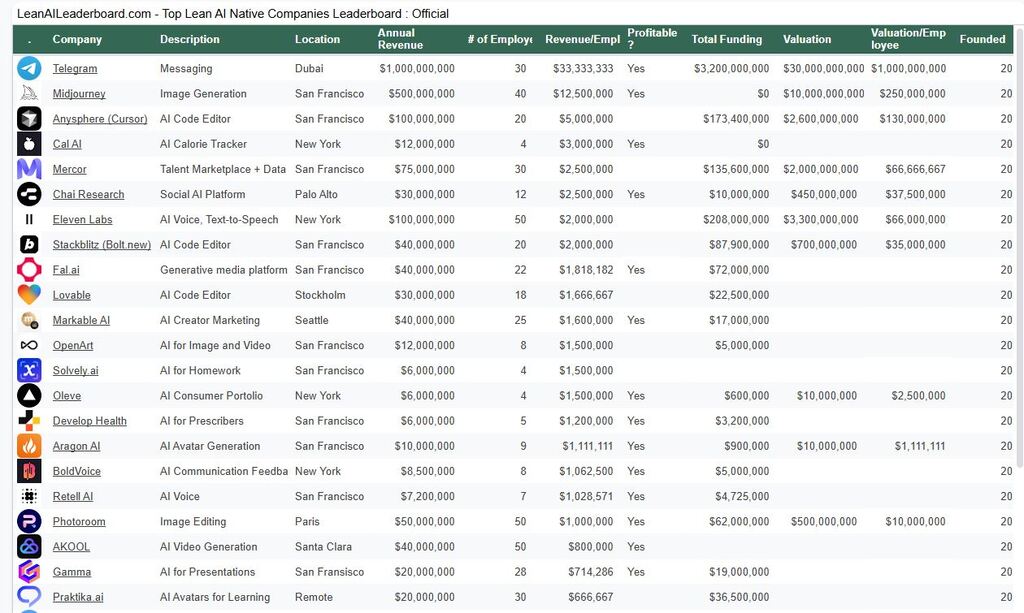Select the Telegram annual revenue $1,000,000,000 cell
The width and height of the screenshot is (1024, 613).
(x=417, y=69)
